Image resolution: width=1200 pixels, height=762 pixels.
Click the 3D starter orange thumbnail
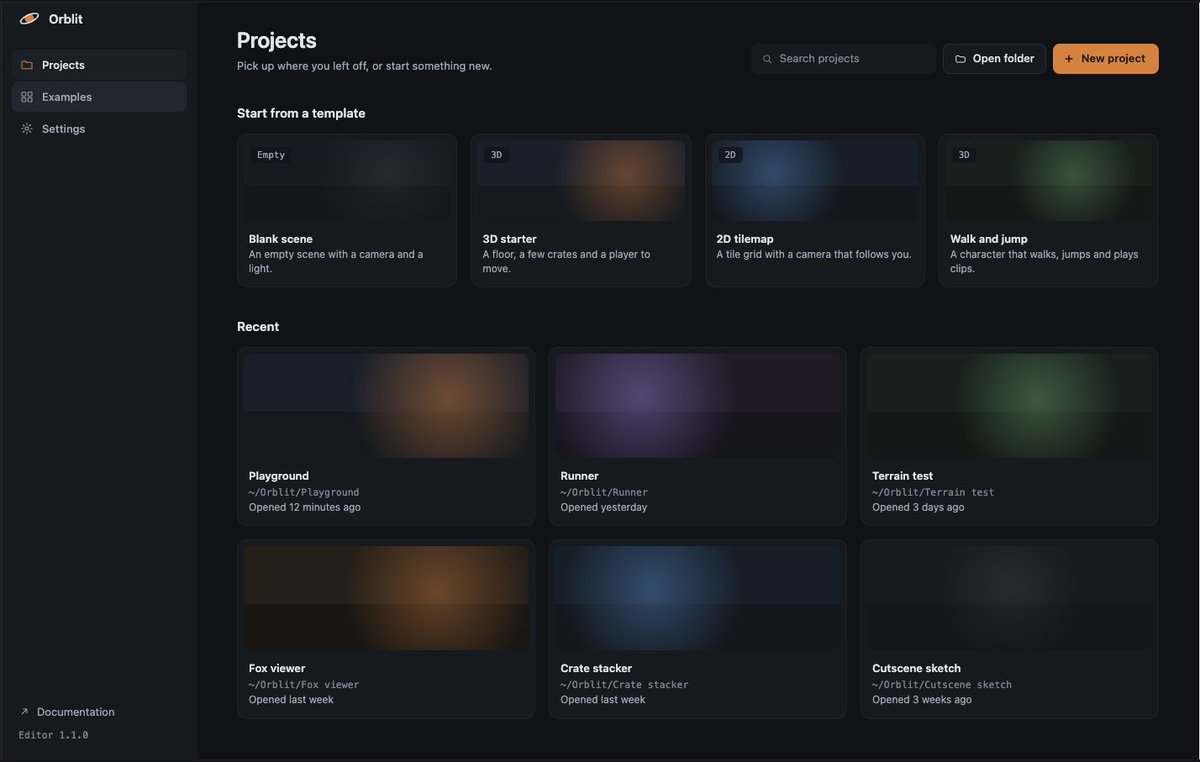point(581,181)
